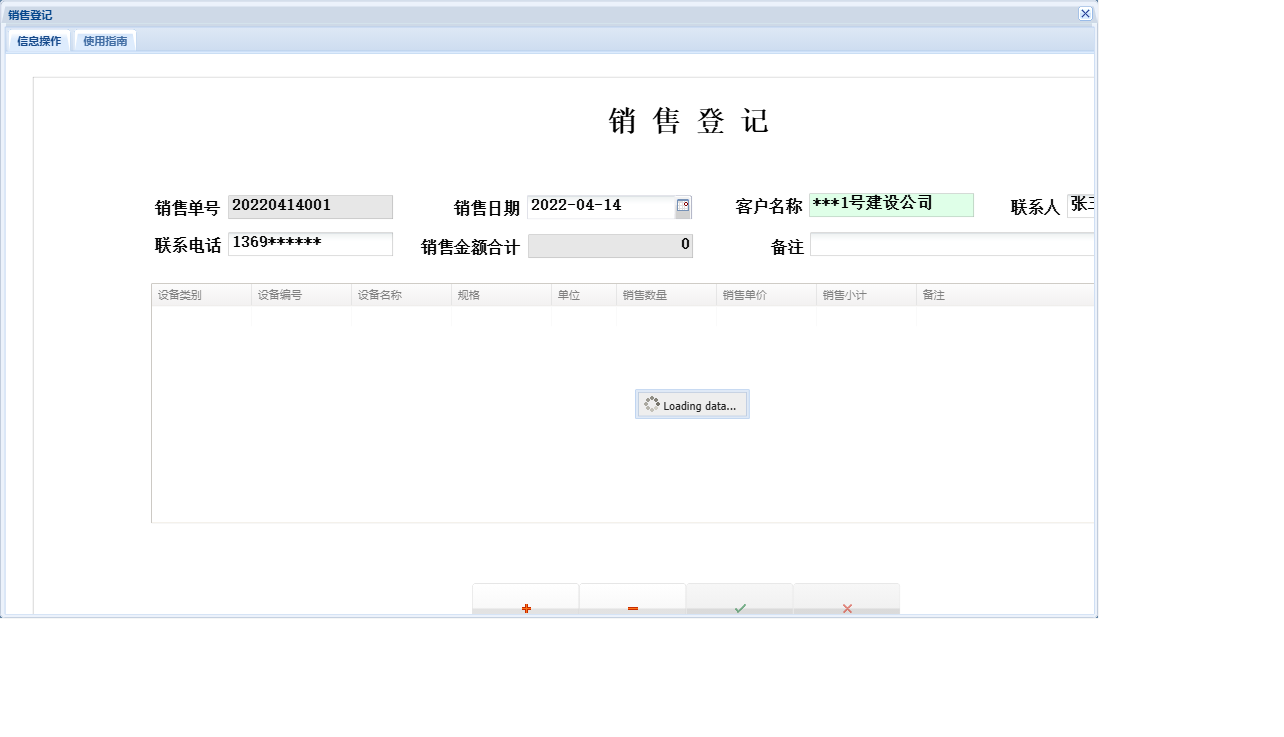Click the minus icon to remove selected row
1284x737 pixels.
click(632, 606)
